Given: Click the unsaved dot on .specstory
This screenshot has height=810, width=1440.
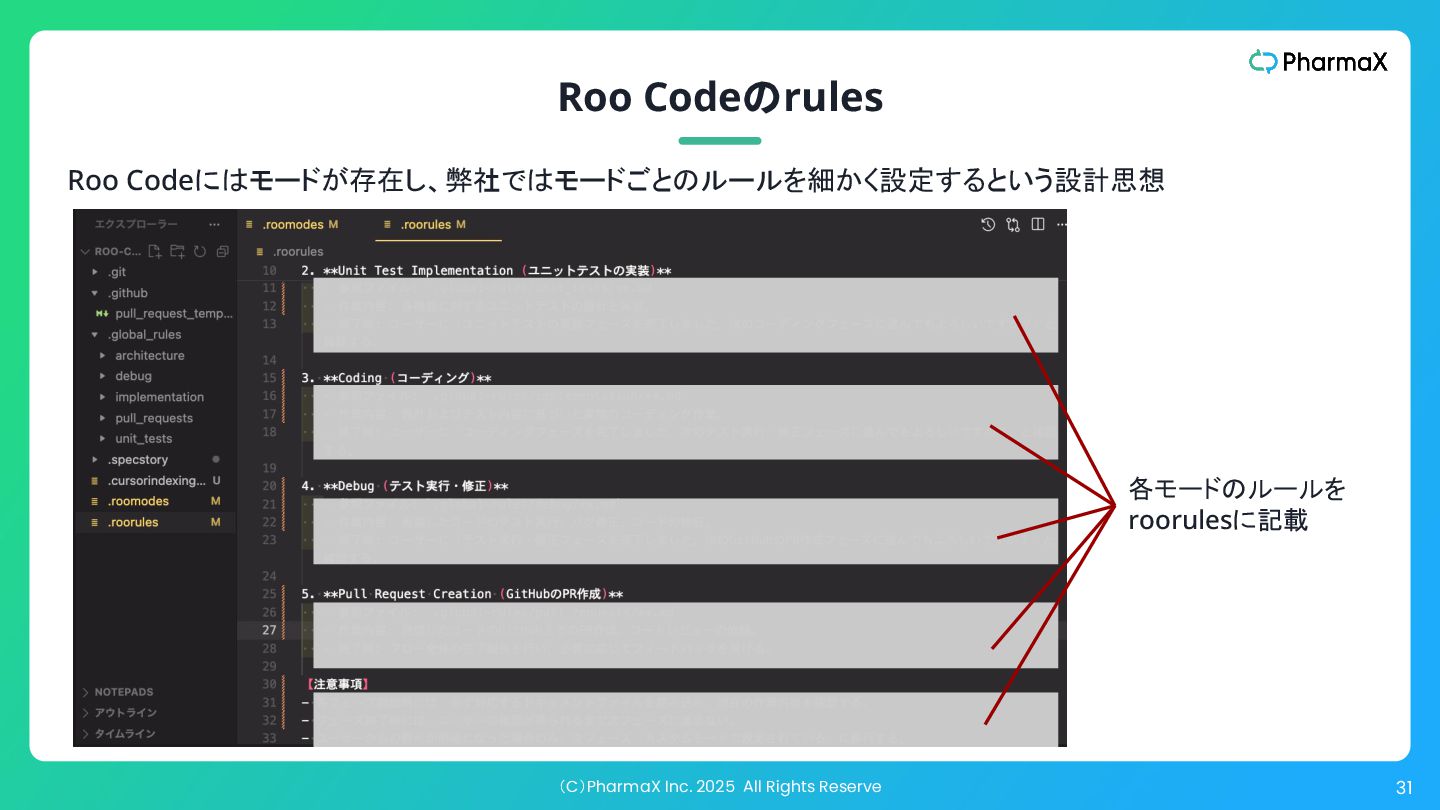Looking at the screenshot, I should 216,460.
